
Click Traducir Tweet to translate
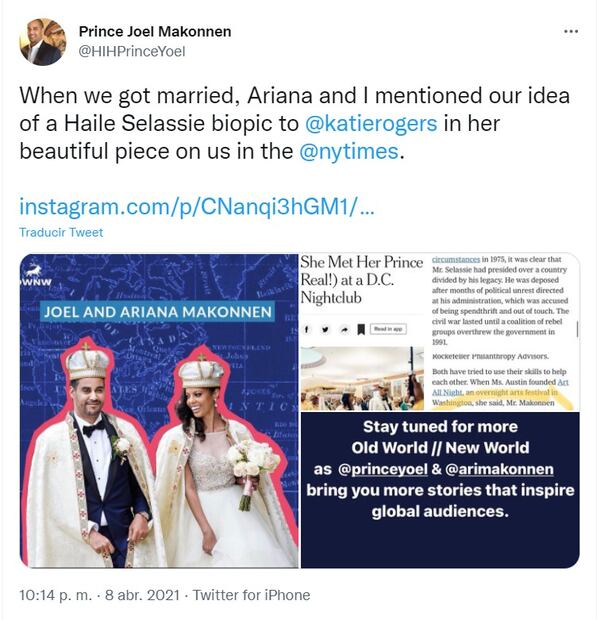(61, 232)
